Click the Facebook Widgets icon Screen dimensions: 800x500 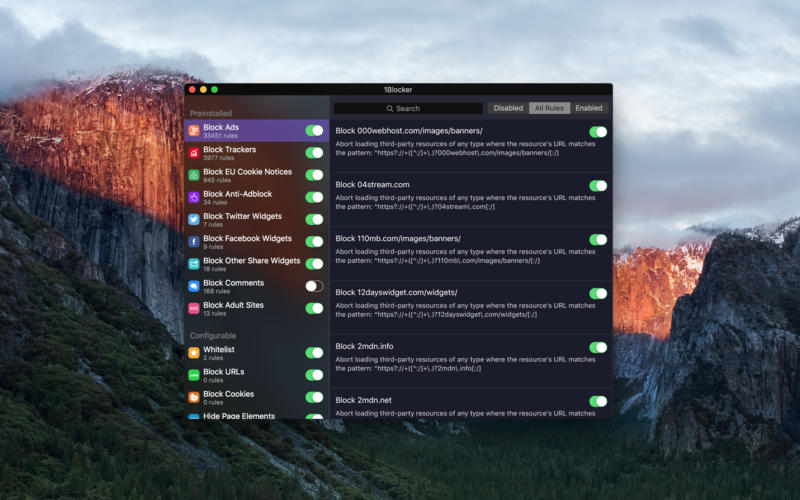click(x=194, y=242)
